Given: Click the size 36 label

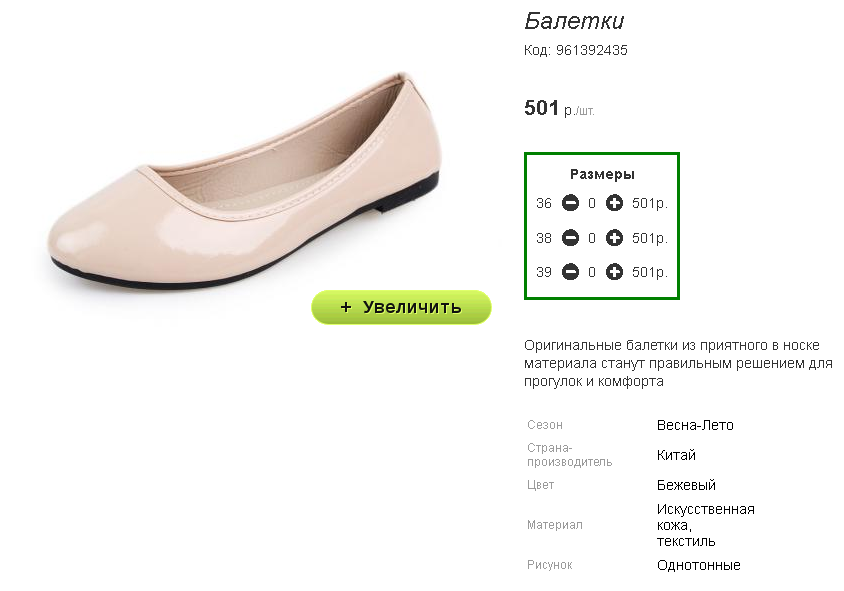Looking at the screenshot, I should (544, 204).
